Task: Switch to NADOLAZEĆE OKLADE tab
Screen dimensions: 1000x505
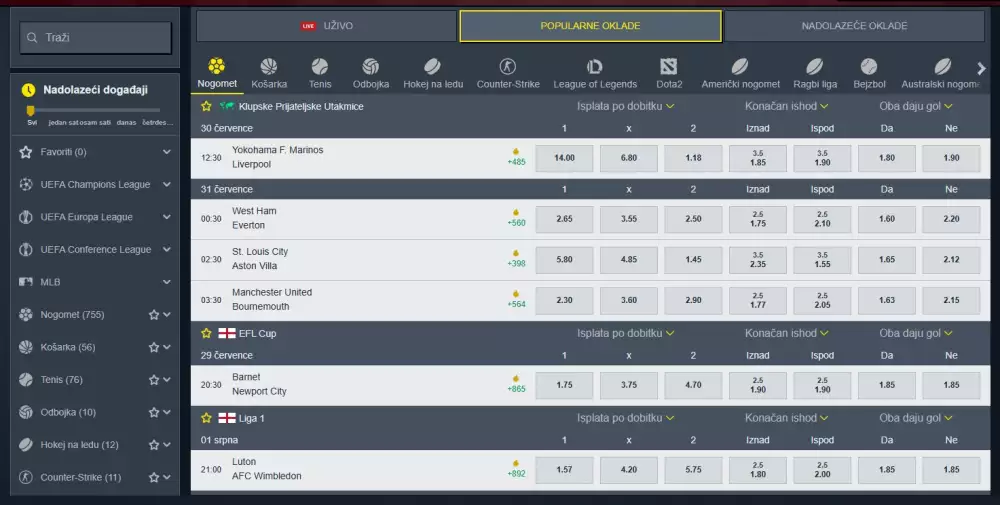Action: coord(854,26)
